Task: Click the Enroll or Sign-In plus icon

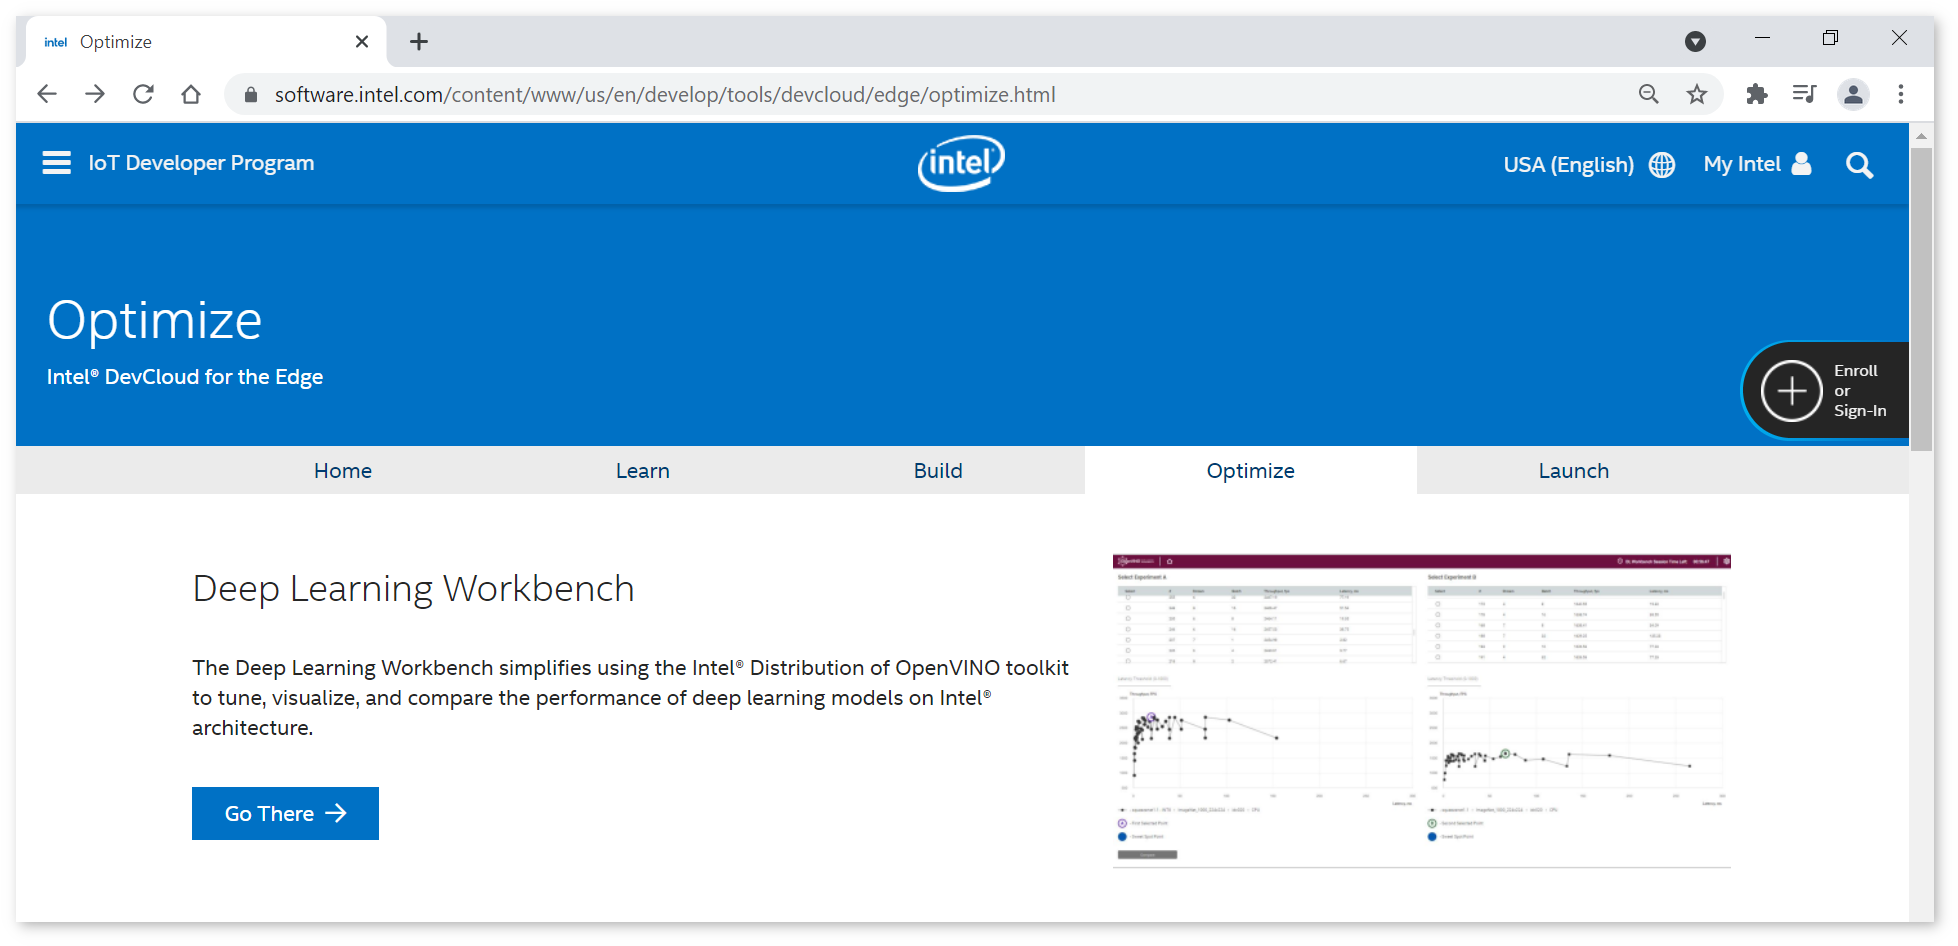Action: pyautogui.click(x=1791, y=391)
